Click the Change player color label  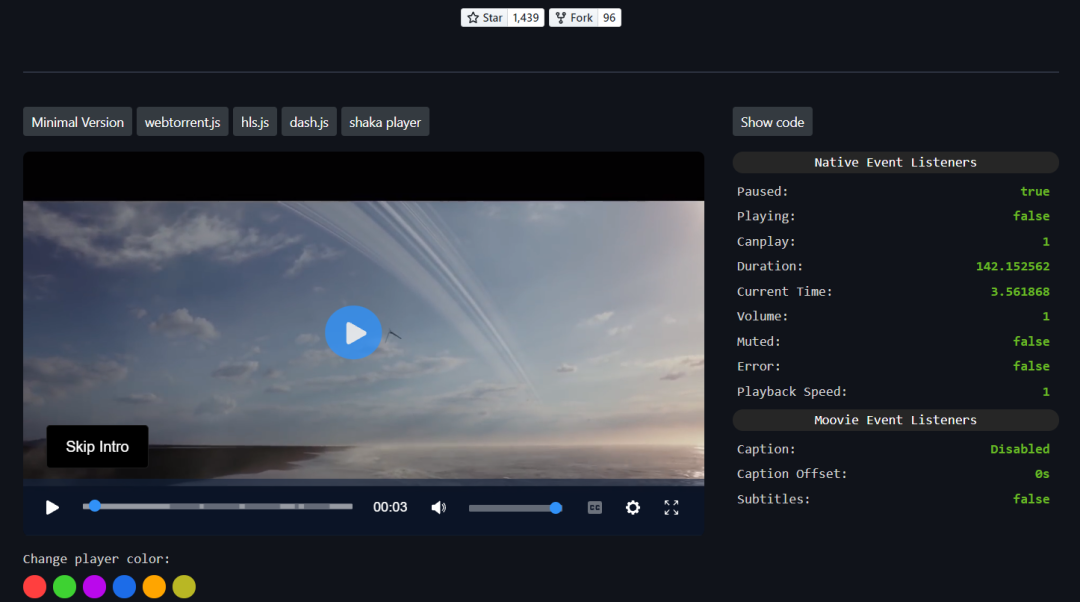[x=96, y=559]
